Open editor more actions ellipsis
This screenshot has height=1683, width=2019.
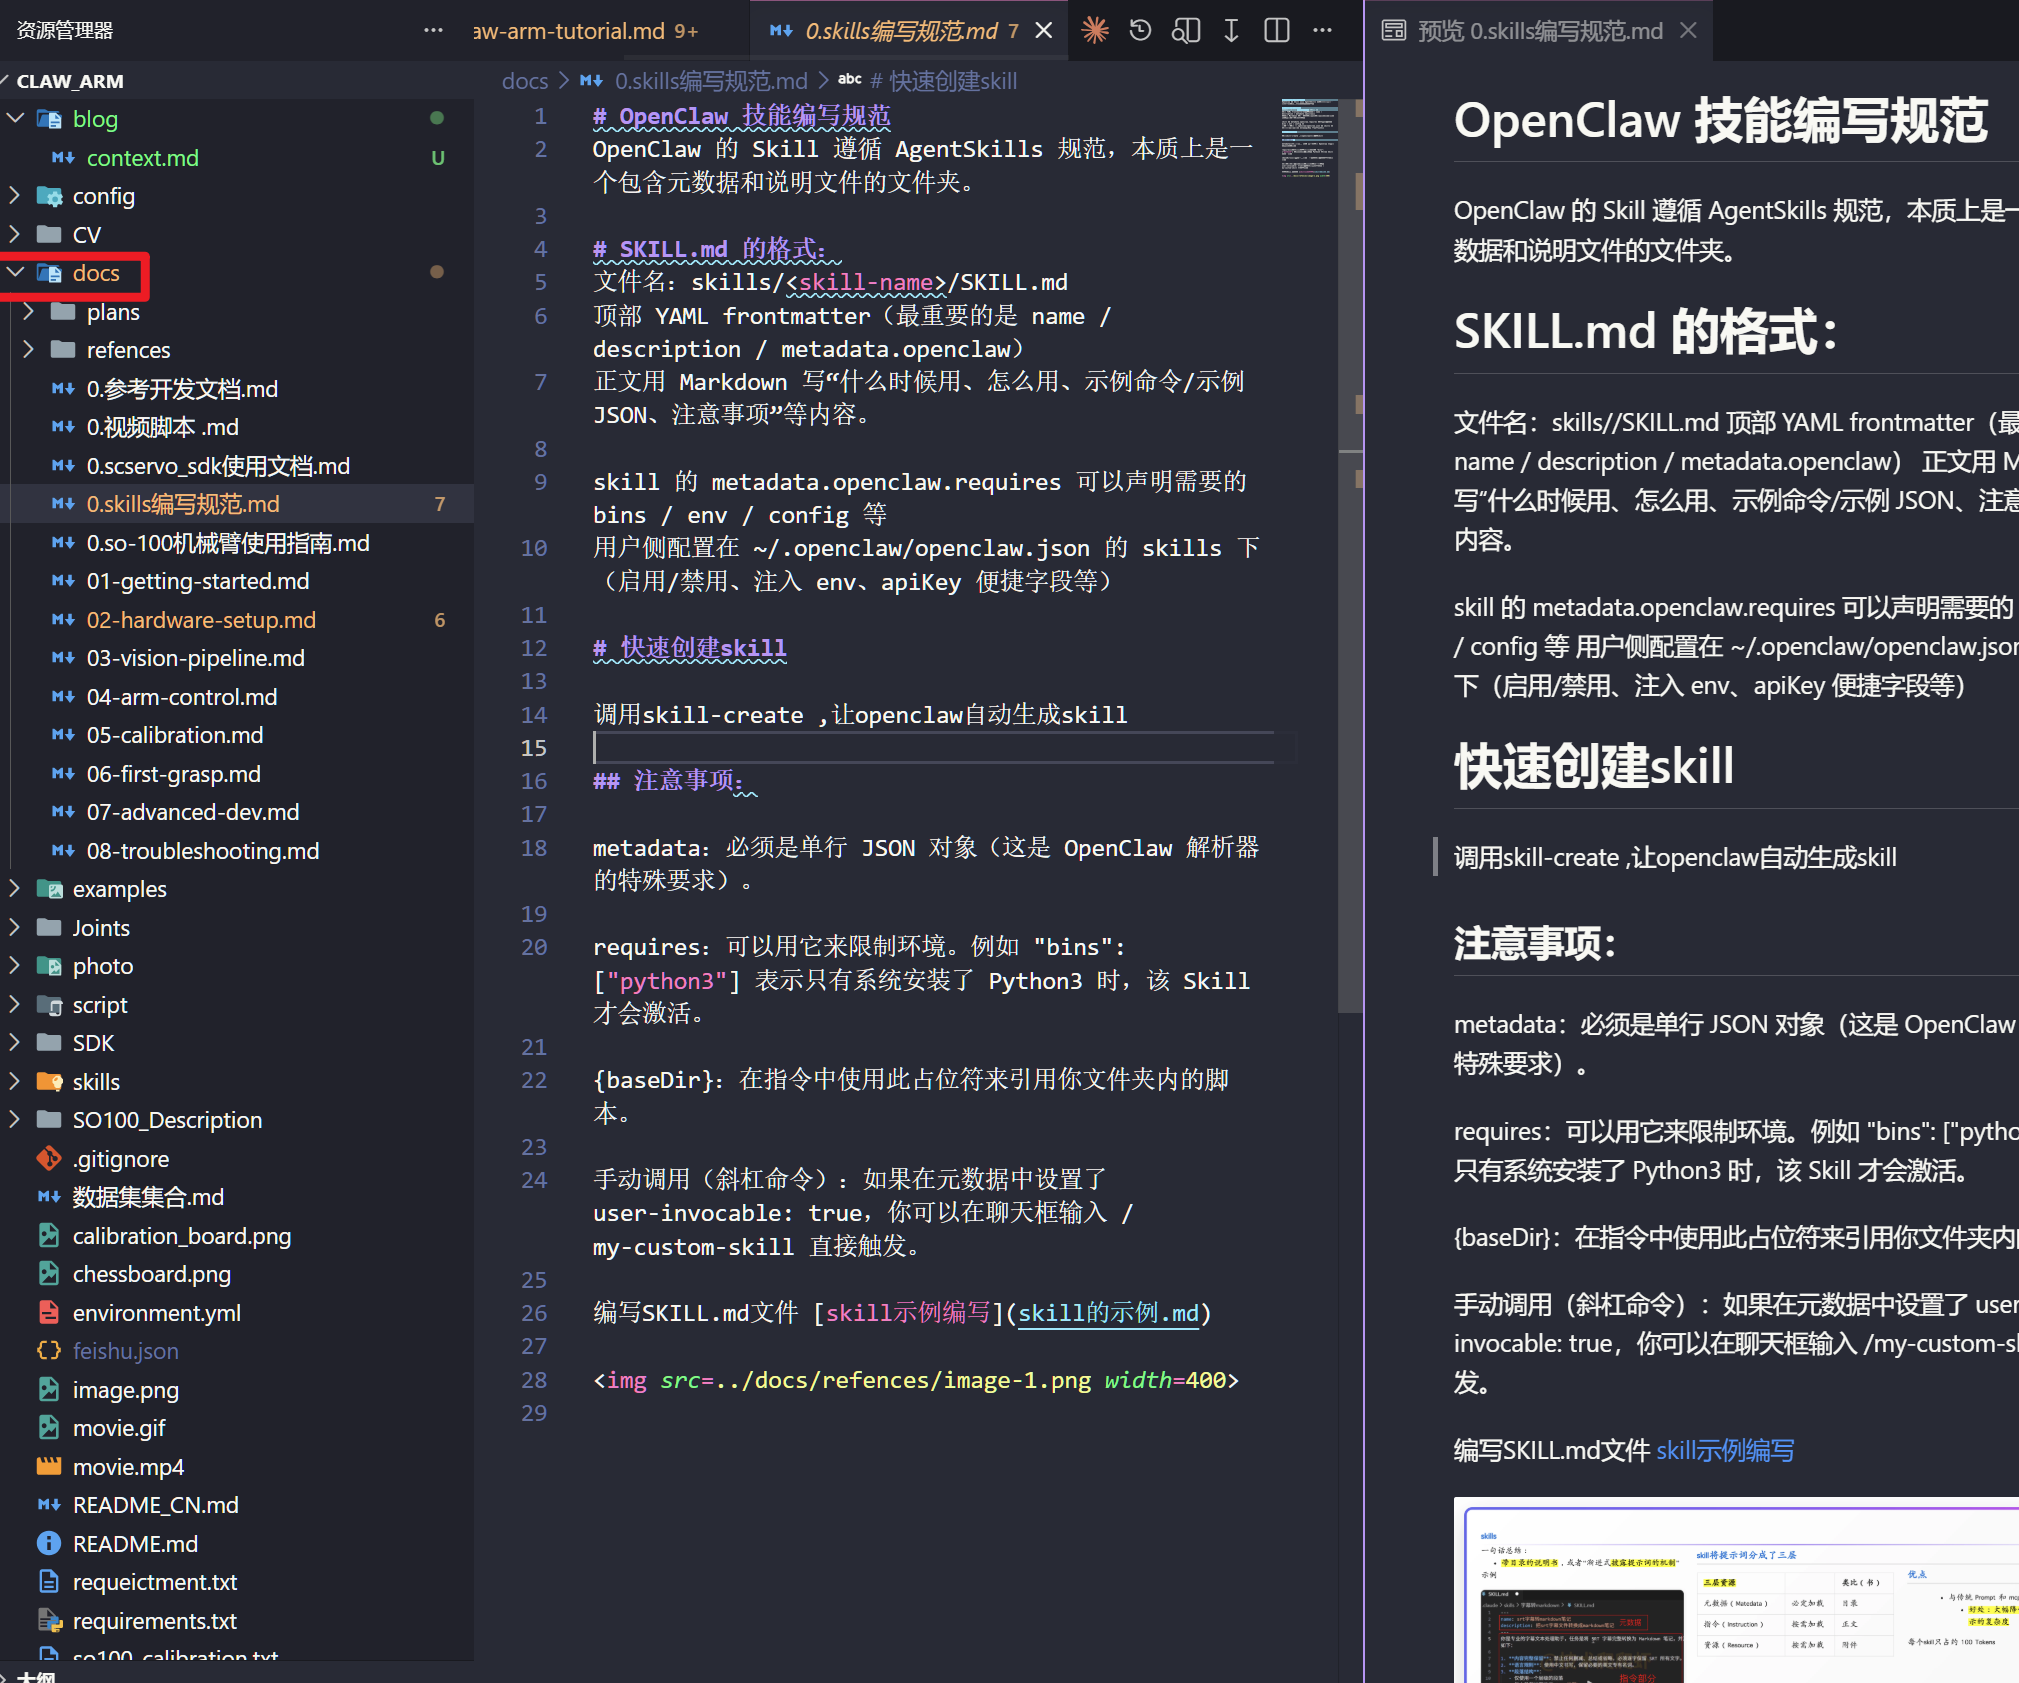tap(1322, 31)
